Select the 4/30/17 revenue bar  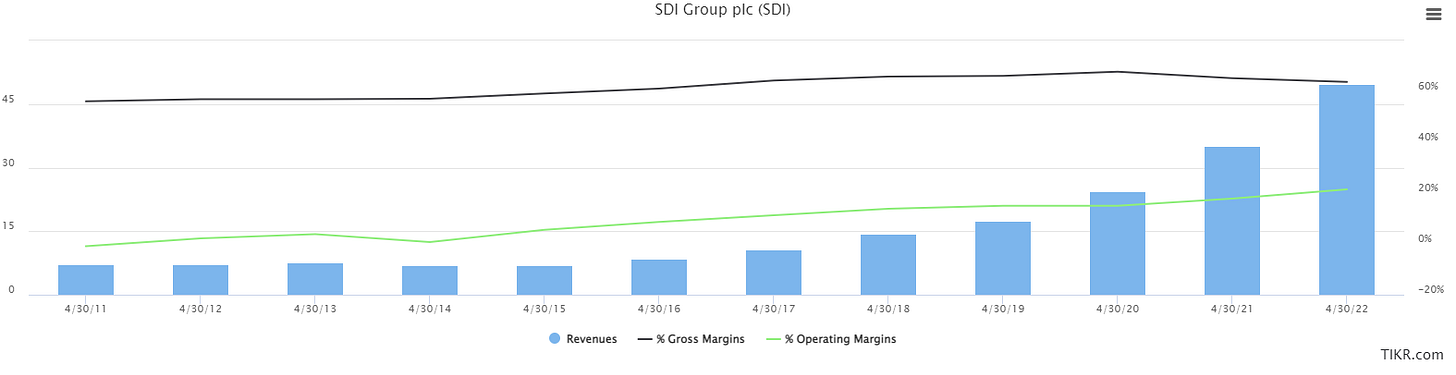tap(774, 272)
